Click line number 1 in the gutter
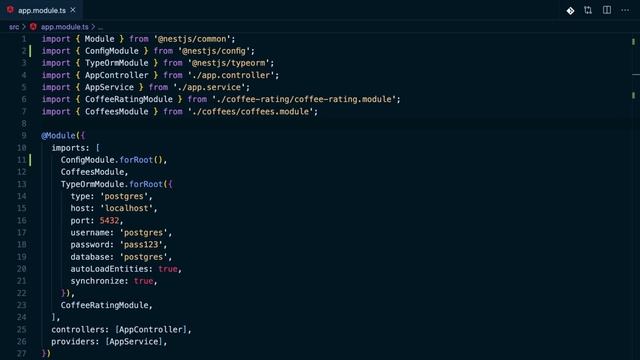 click(x=24, y=39)
